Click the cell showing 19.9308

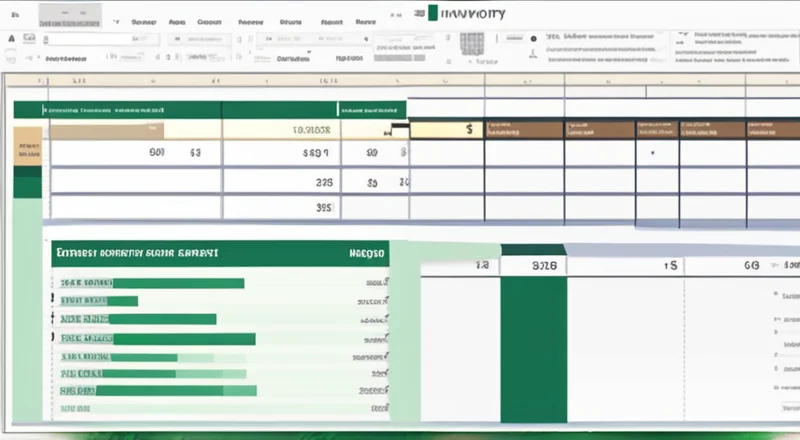click(x=310, y=129)
